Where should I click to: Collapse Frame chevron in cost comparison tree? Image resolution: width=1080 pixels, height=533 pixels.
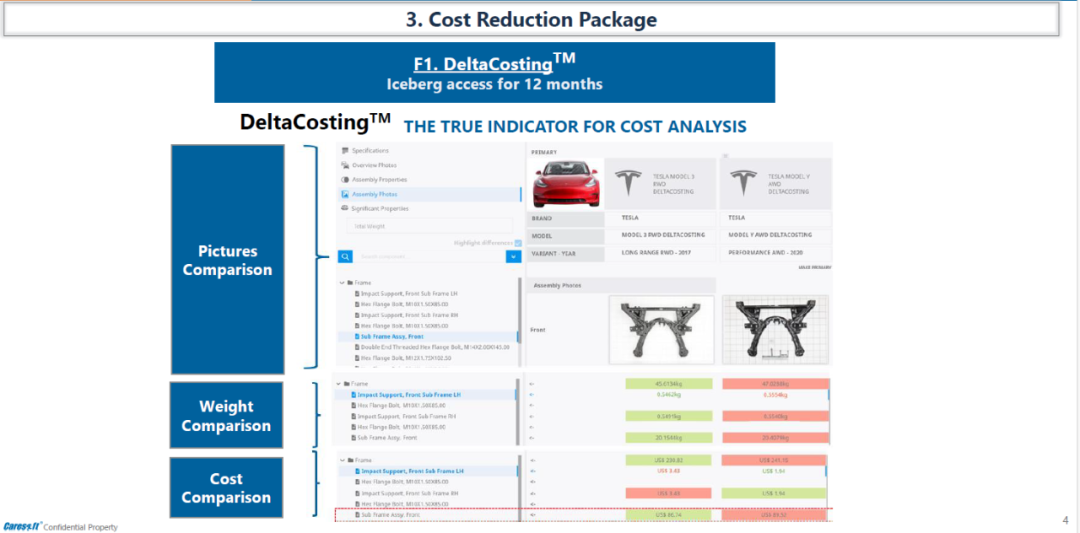[x=341, y=460]
